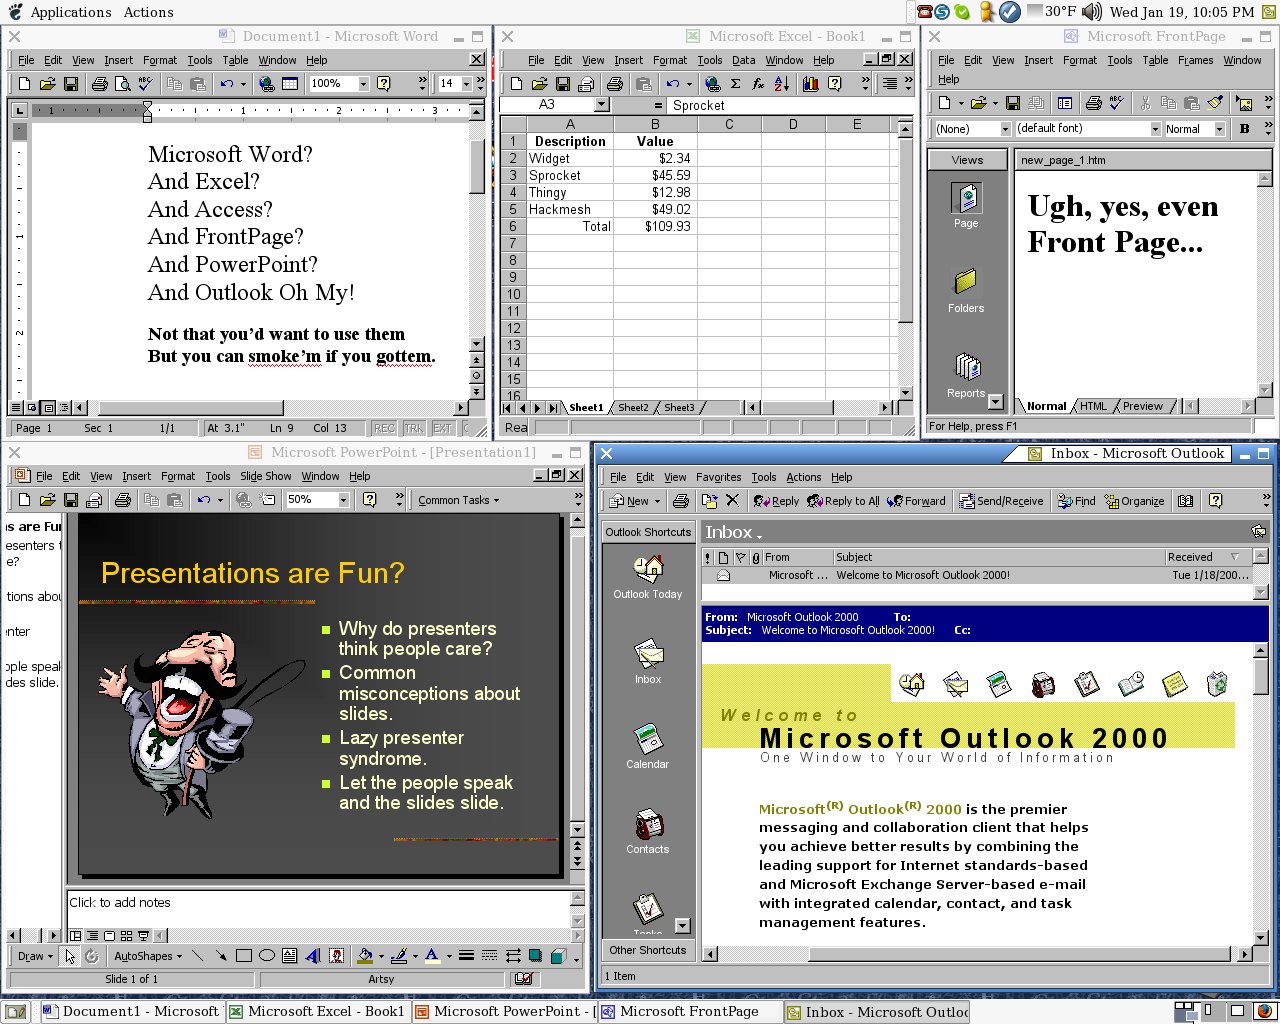Select Text Box tool in PowerPoint drawing toolbar
This screenshot has width=1280, height=1024.
290,956
